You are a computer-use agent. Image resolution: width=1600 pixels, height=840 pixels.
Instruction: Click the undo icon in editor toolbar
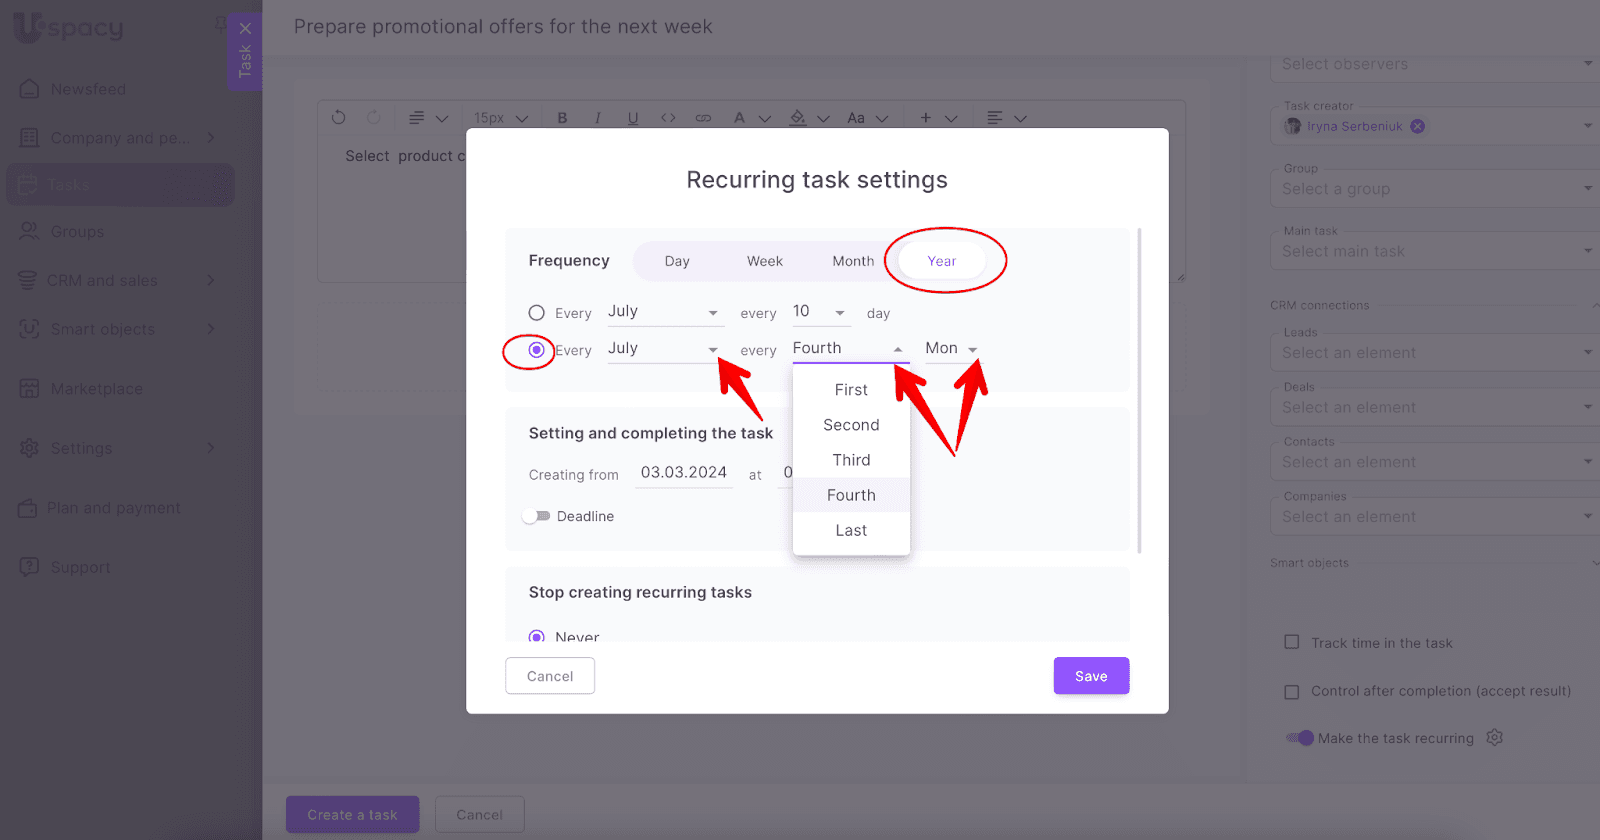(x=339, y=118)
